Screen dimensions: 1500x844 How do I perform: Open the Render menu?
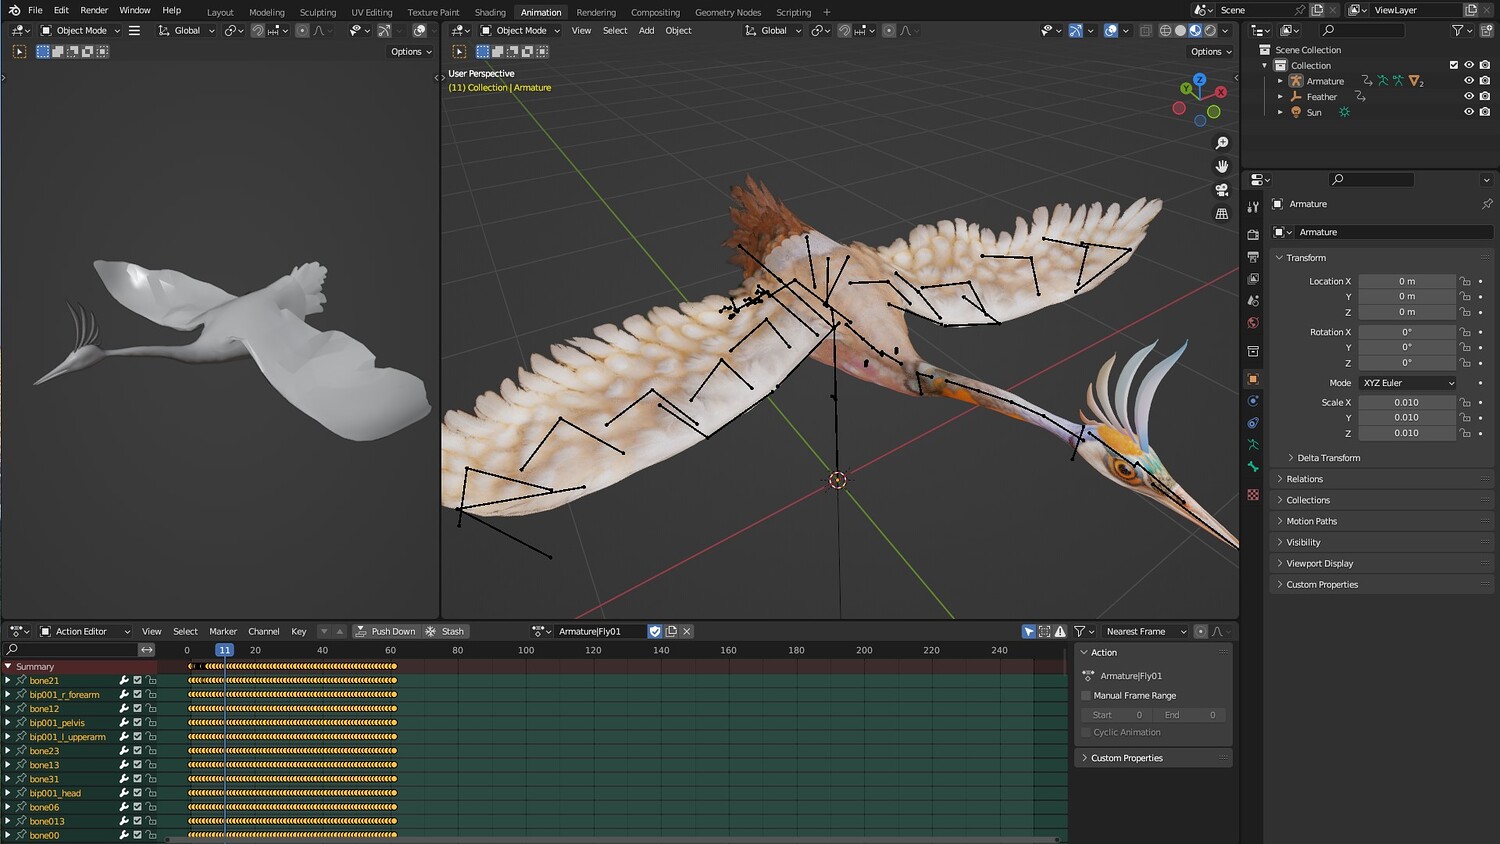point(94,10)
